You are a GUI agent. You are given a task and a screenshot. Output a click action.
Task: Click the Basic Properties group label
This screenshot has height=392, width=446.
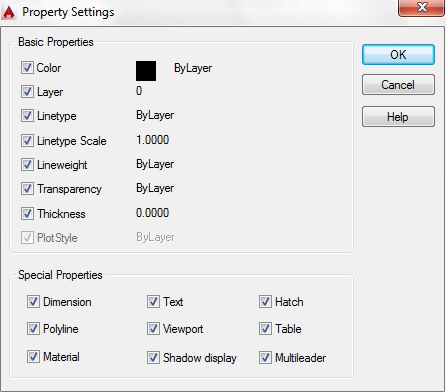[56, 42]
